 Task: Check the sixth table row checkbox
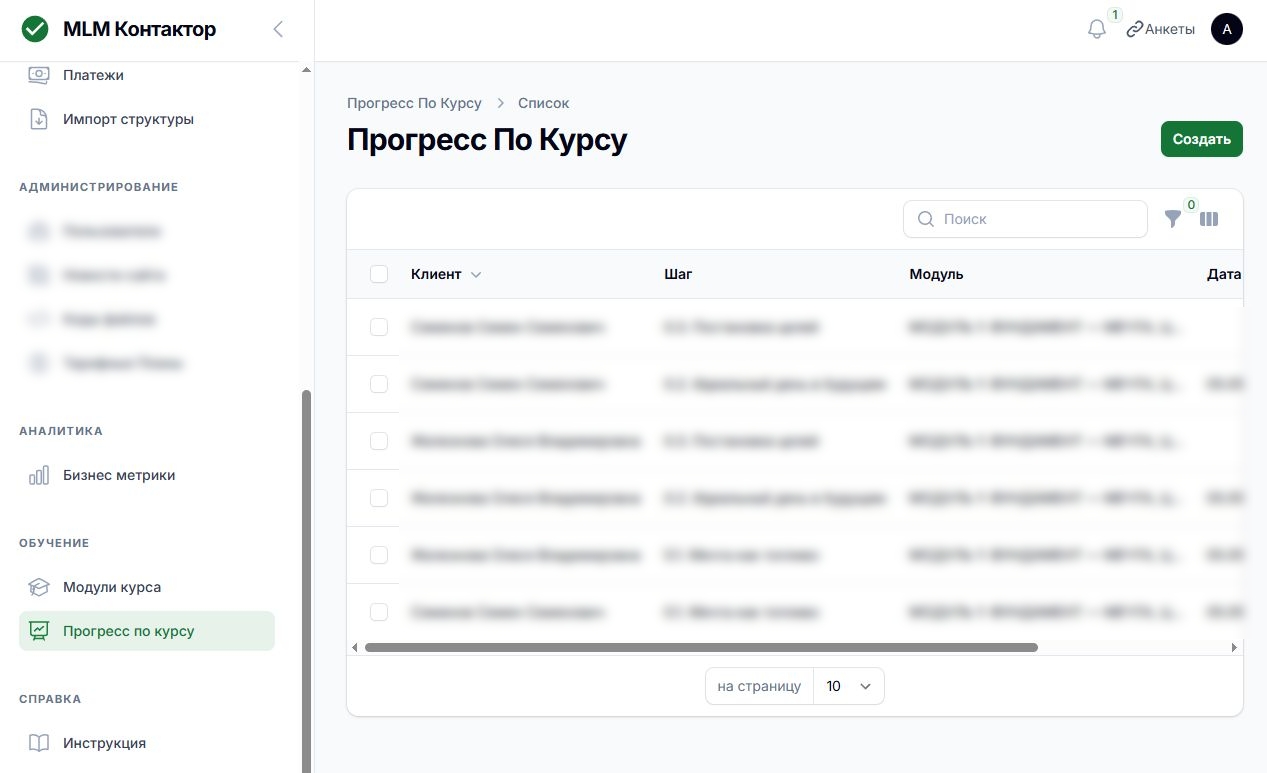[x=379, y=612]
